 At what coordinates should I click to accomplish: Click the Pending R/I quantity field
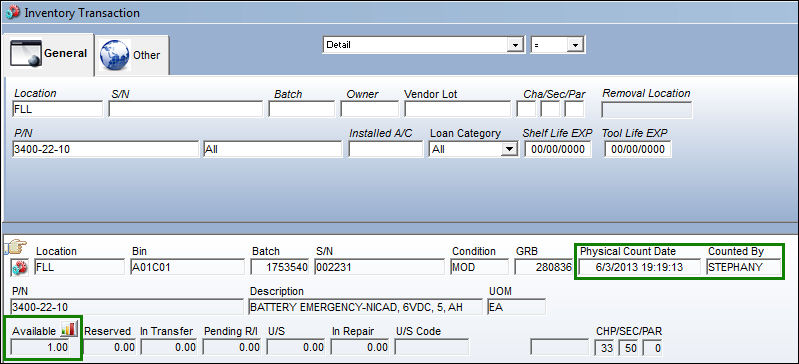point(231,347)
